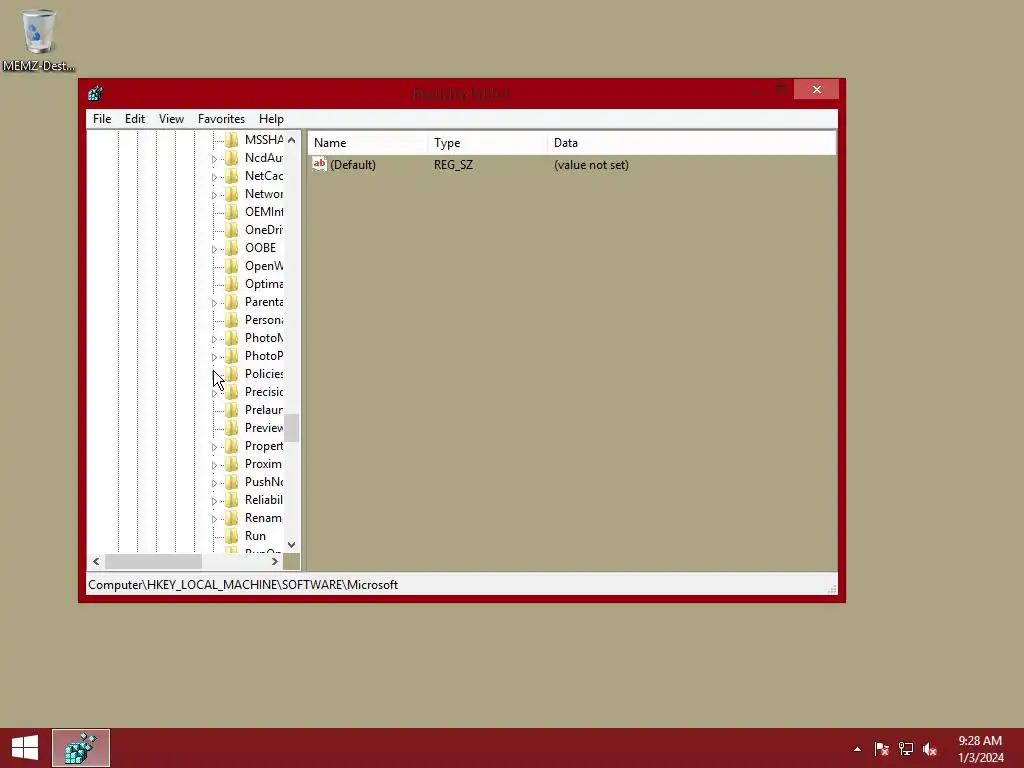This screenshot has width=1024, height=768.
Task: Select the Parenta folder icon
Action: pyautogui.click(x=231, y=302)
